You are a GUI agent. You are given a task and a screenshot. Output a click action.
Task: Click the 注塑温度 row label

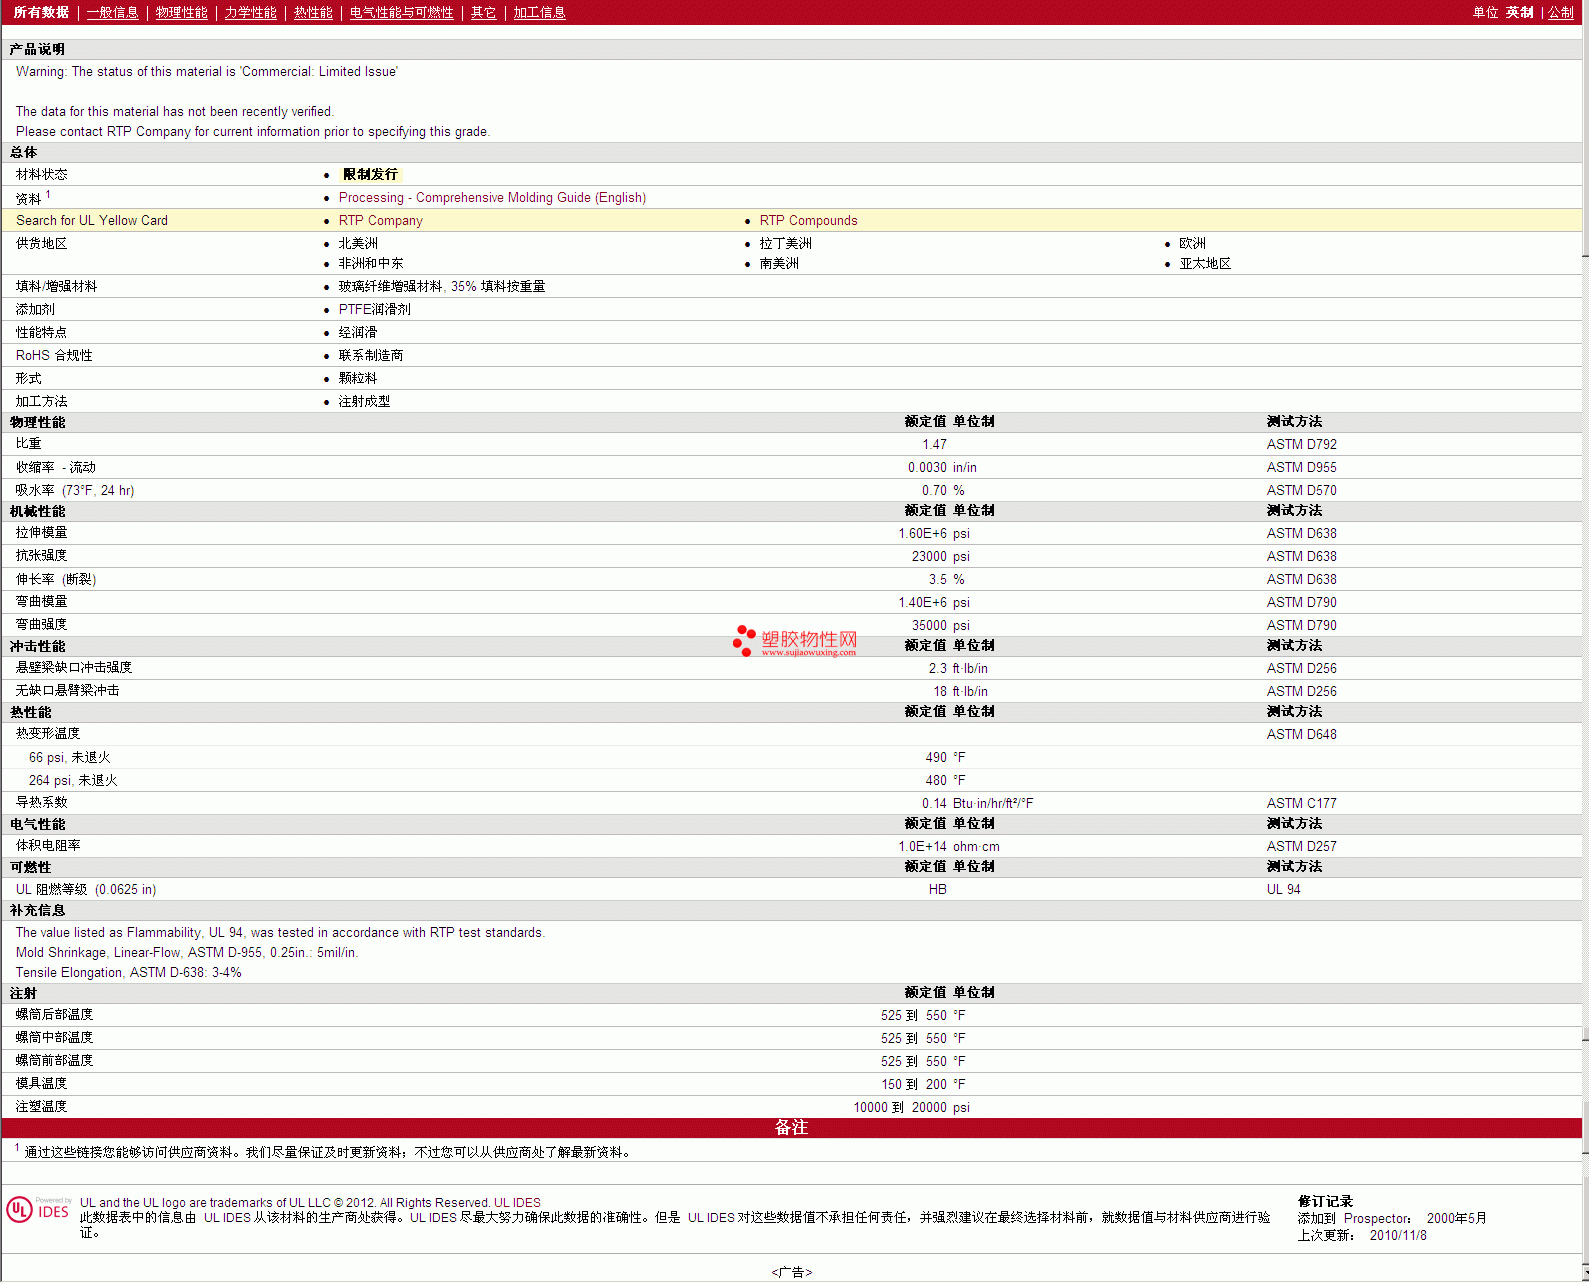41,1107
